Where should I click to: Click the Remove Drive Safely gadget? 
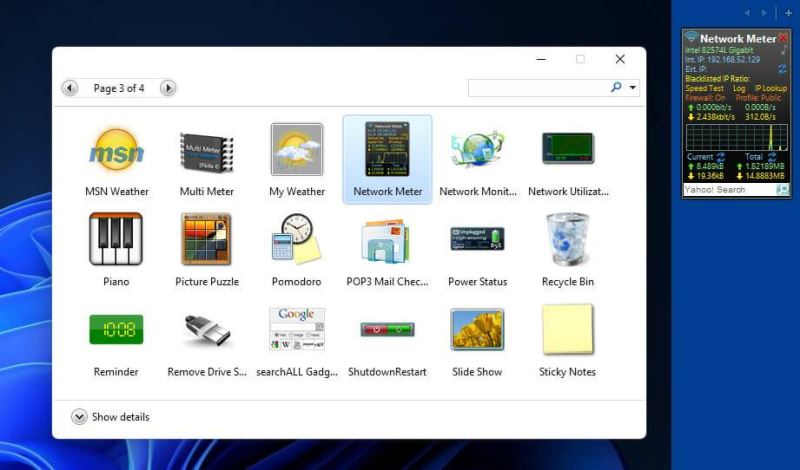tap(206, 331)
